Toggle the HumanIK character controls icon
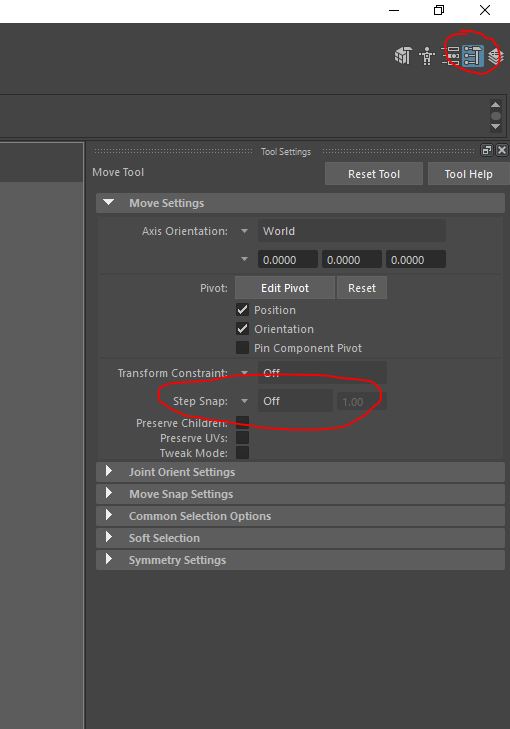Screen dimensions: 510x729 426,56
